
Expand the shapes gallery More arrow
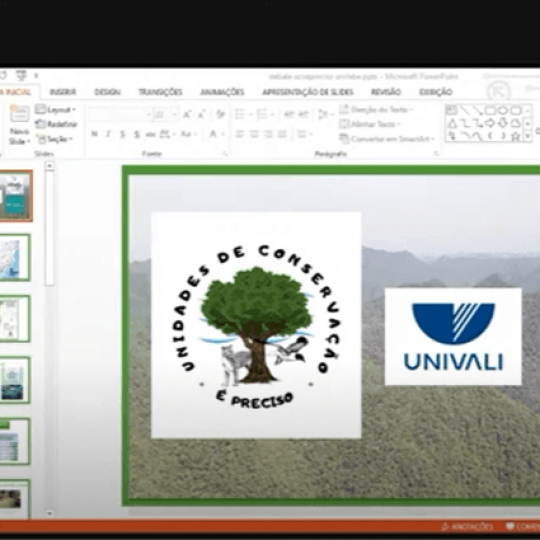[528, 137]
